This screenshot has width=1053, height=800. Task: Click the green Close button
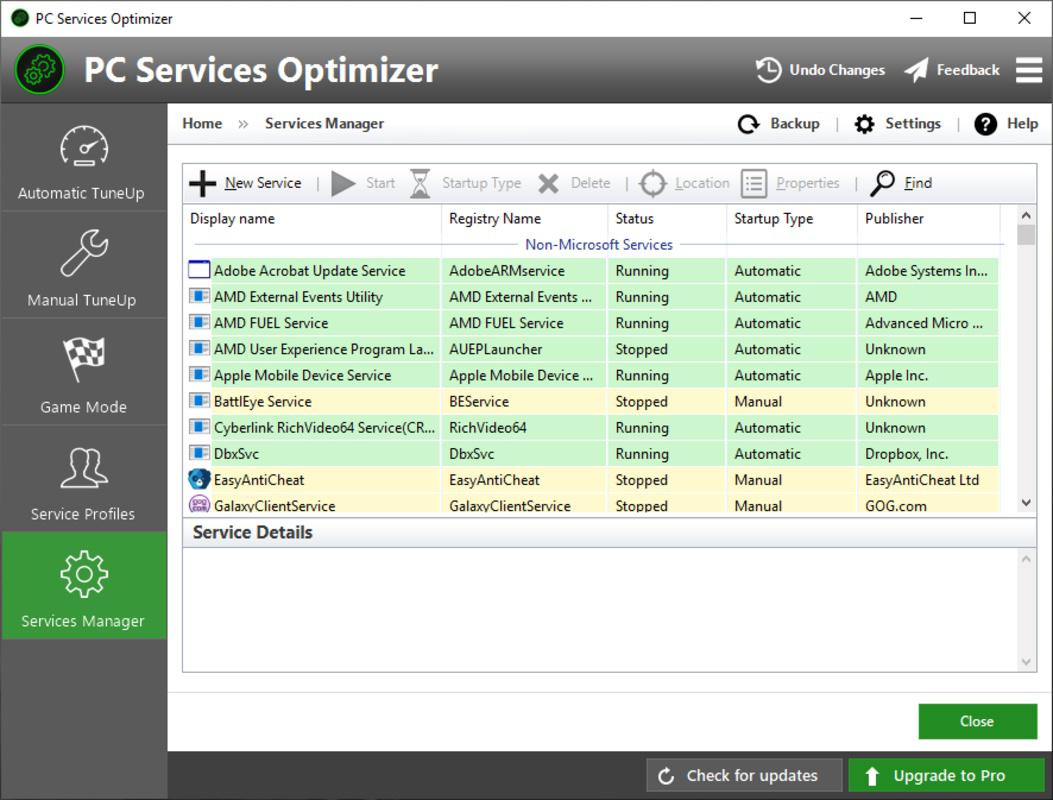point(977,721)
